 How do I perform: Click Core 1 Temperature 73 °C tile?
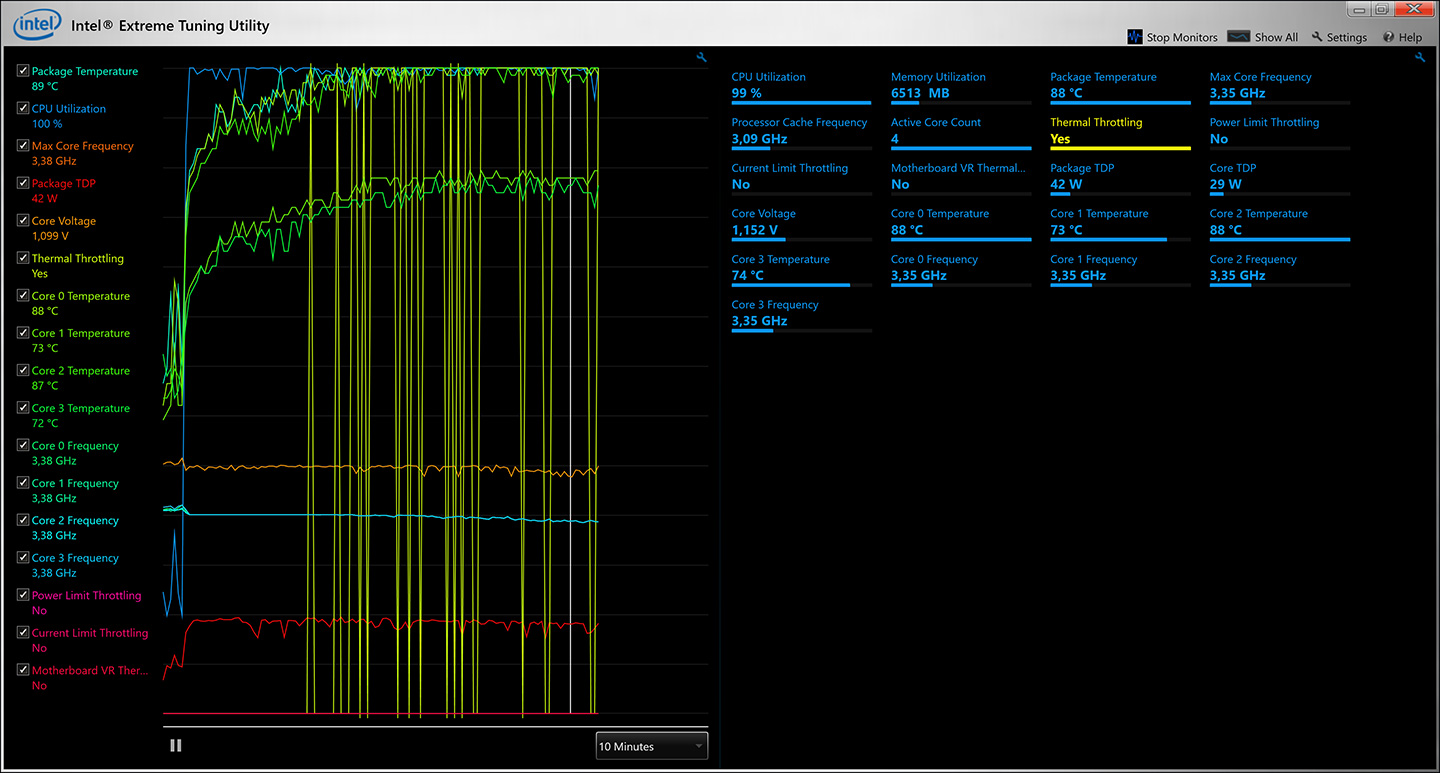1120,224
